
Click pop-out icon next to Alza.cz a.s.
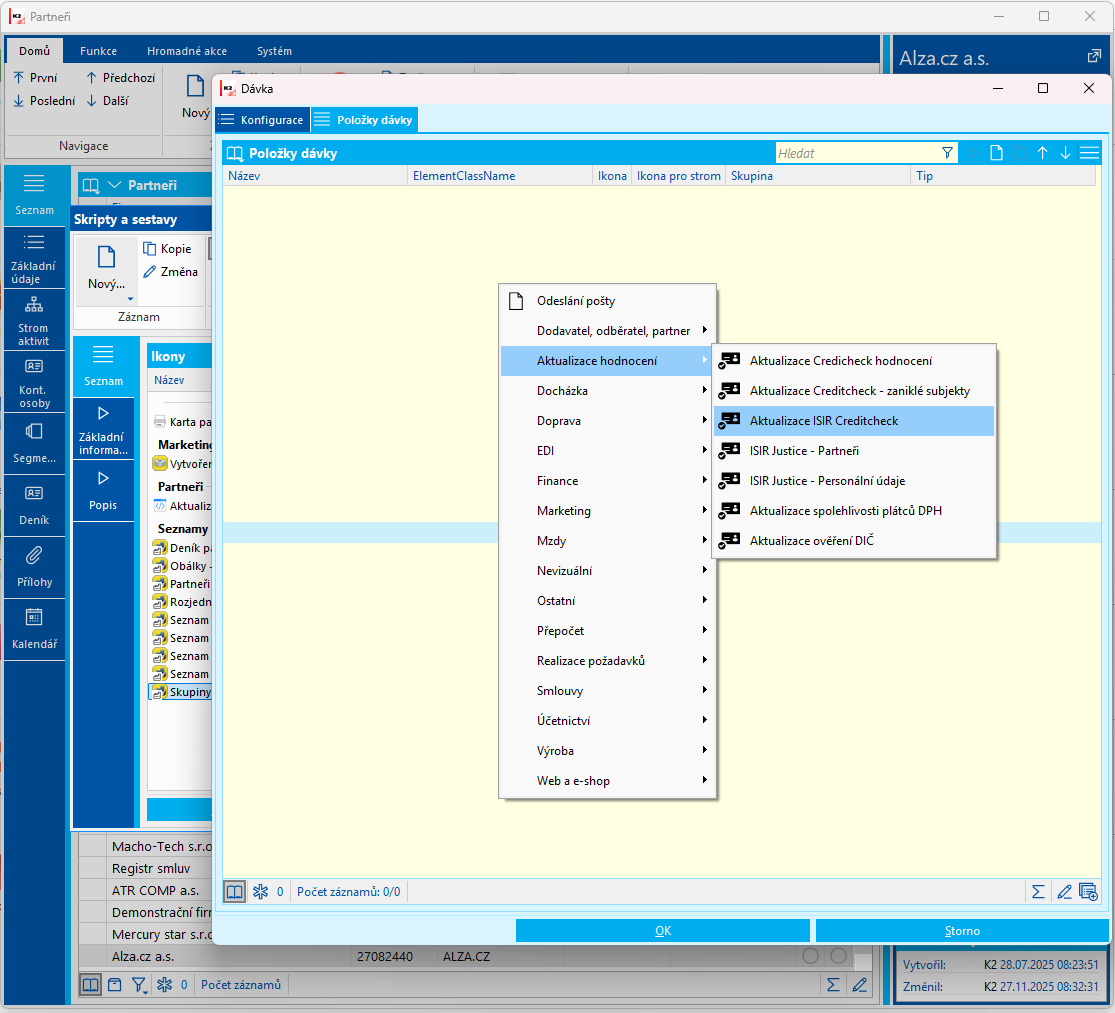pos(1094,56)
